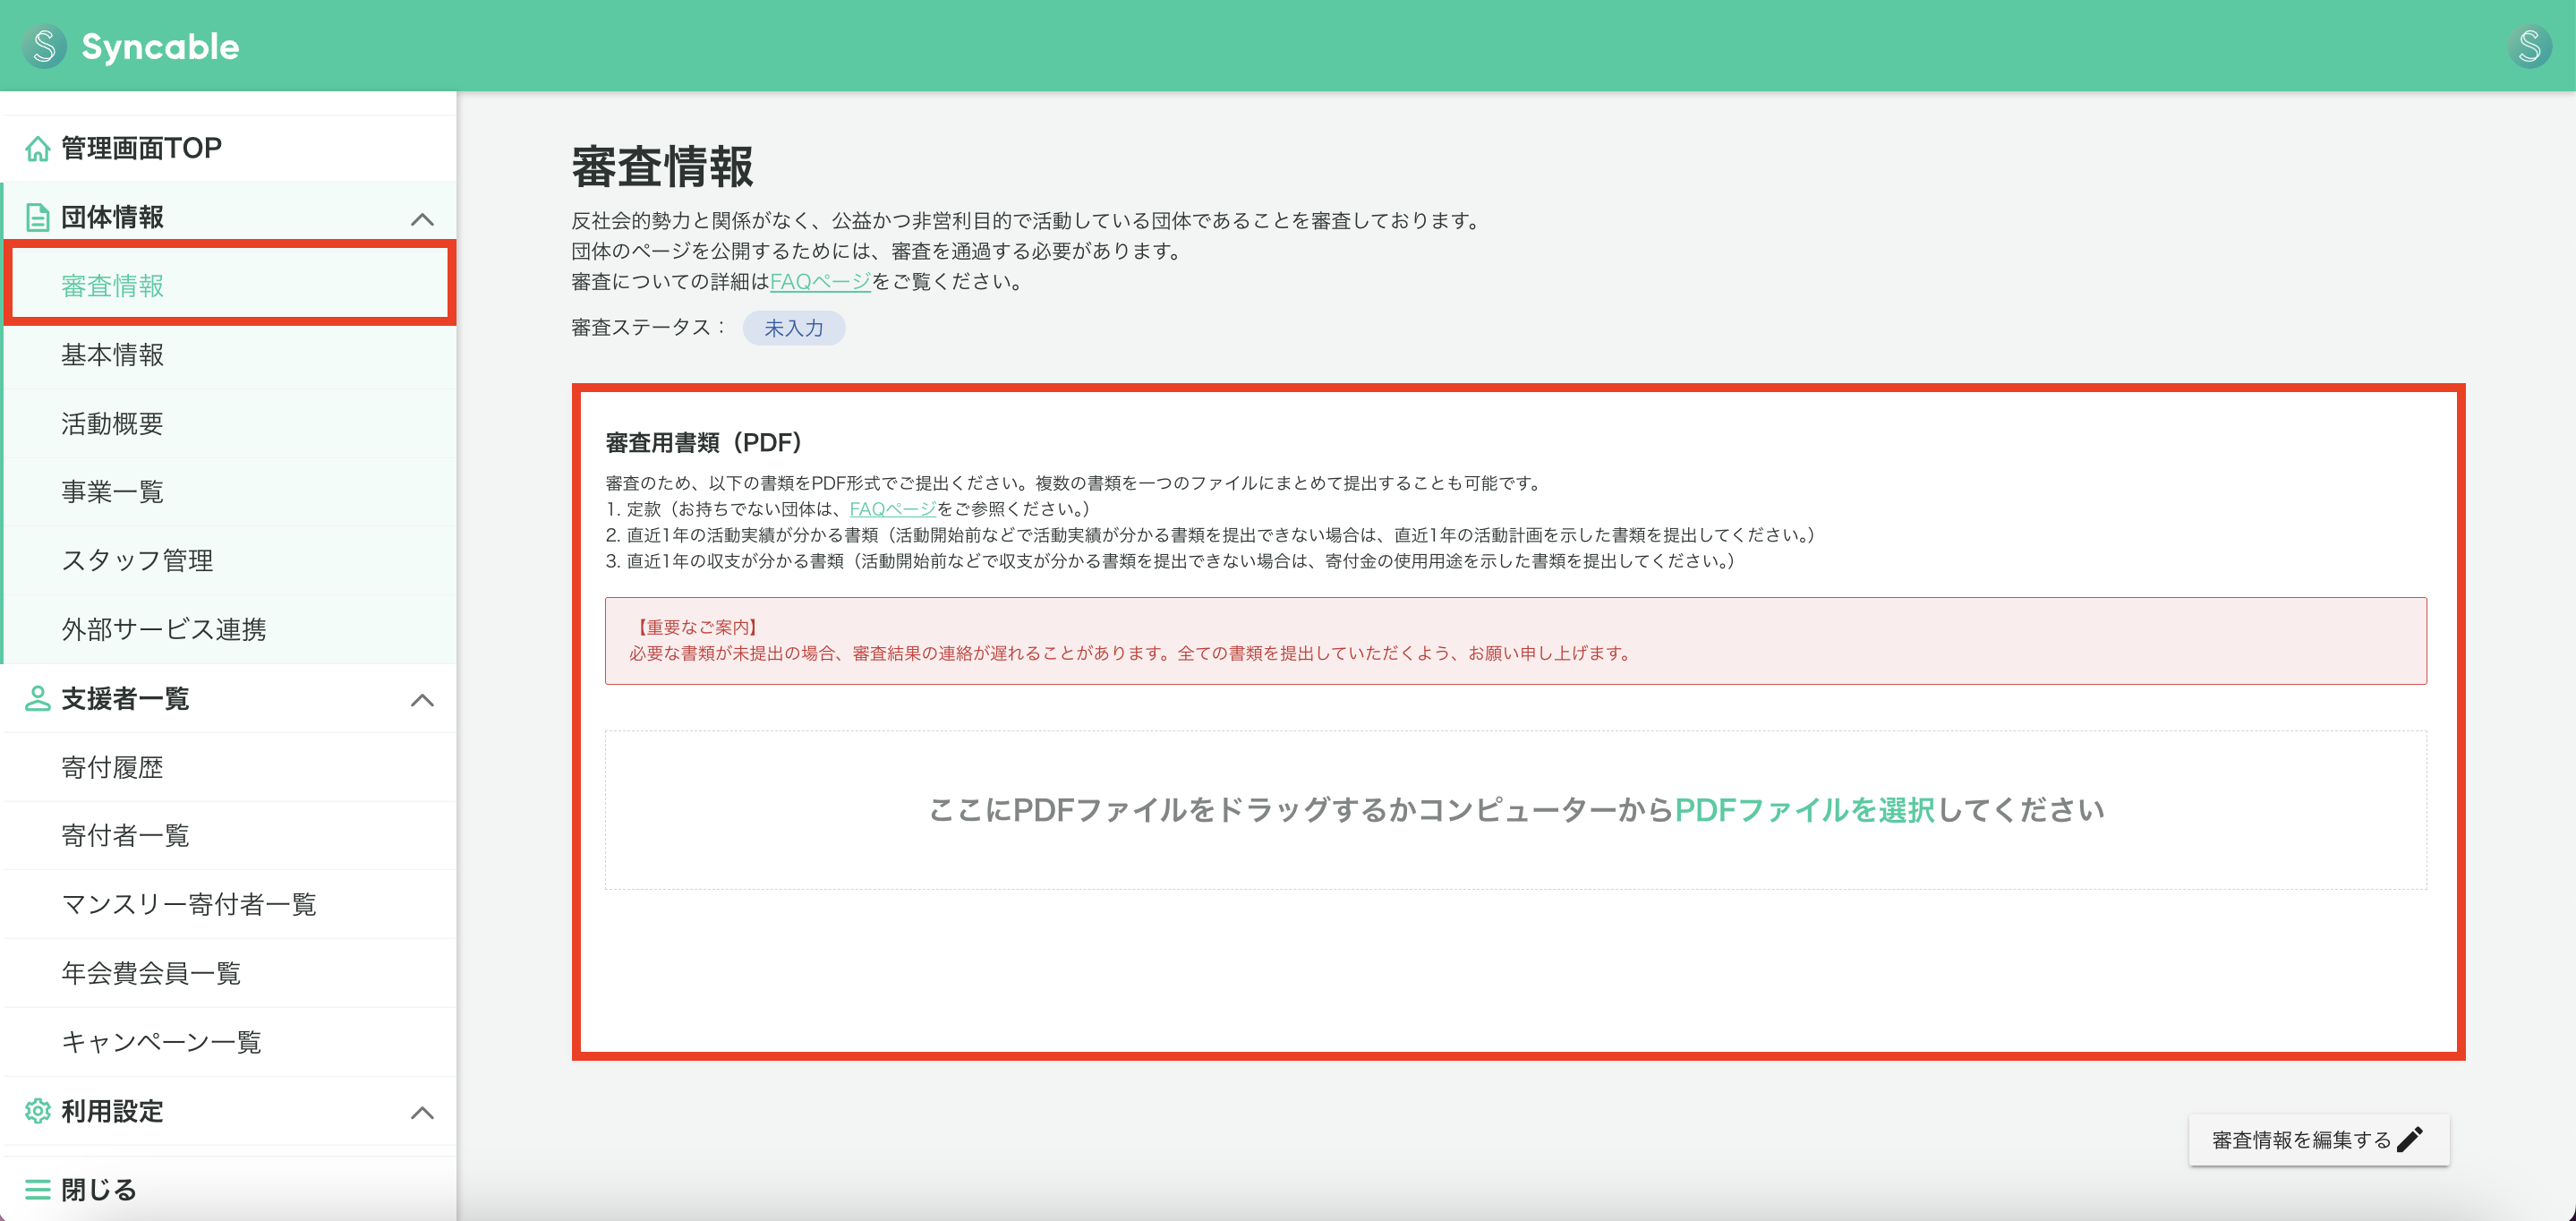Collapse the 利用設定 sidebar section
This screenshot has height=1221, width=2576.
(424, 1111)
